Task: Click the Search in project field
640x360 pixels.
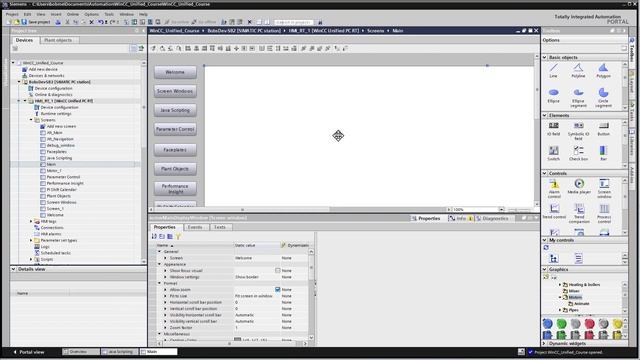Action: pos(294,22)
